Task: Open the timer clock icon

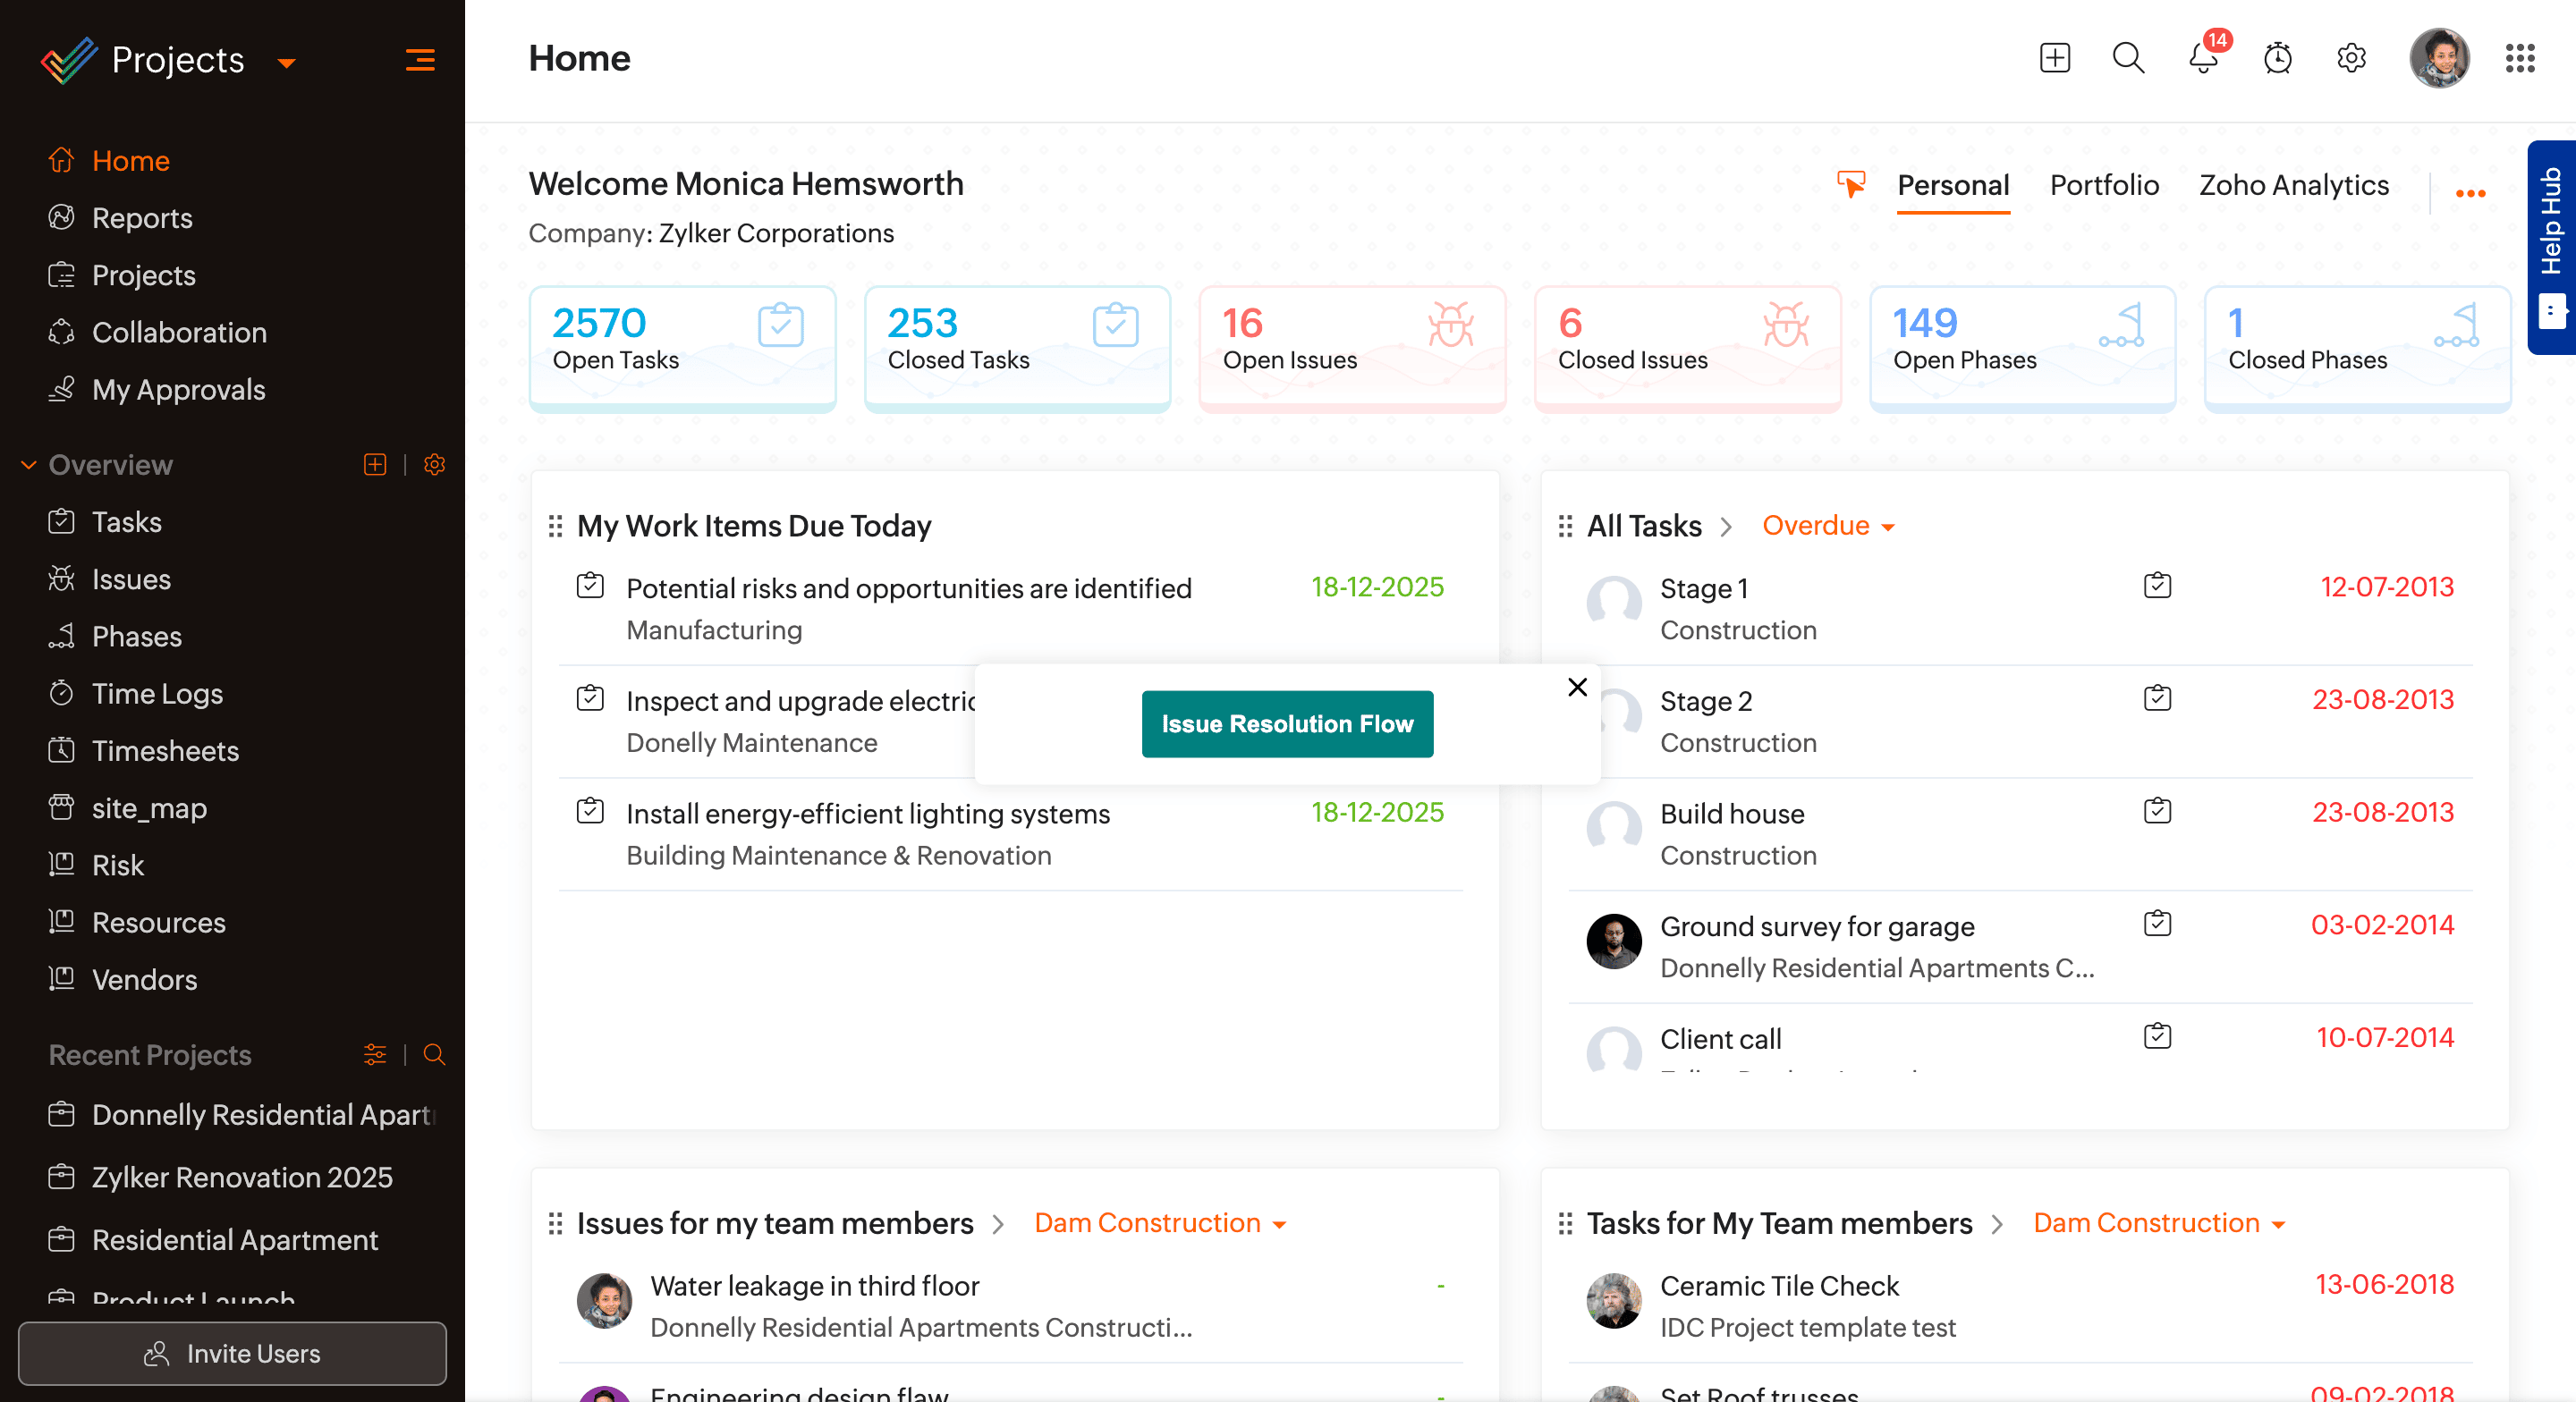Action: click(2277, 59)
